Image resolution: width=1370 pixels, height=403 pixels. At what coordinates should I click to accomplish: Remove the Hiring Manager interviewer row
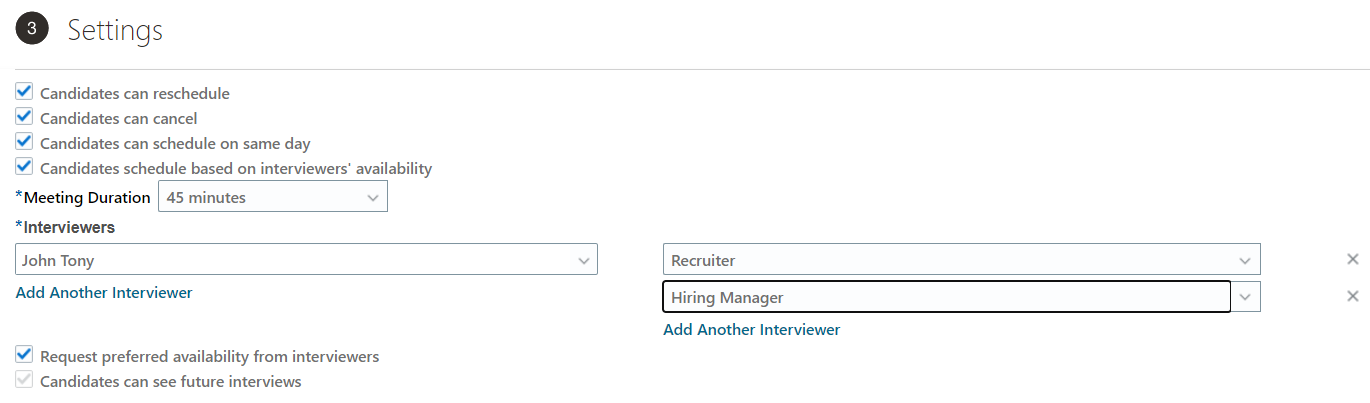[x=1352, y=296]
